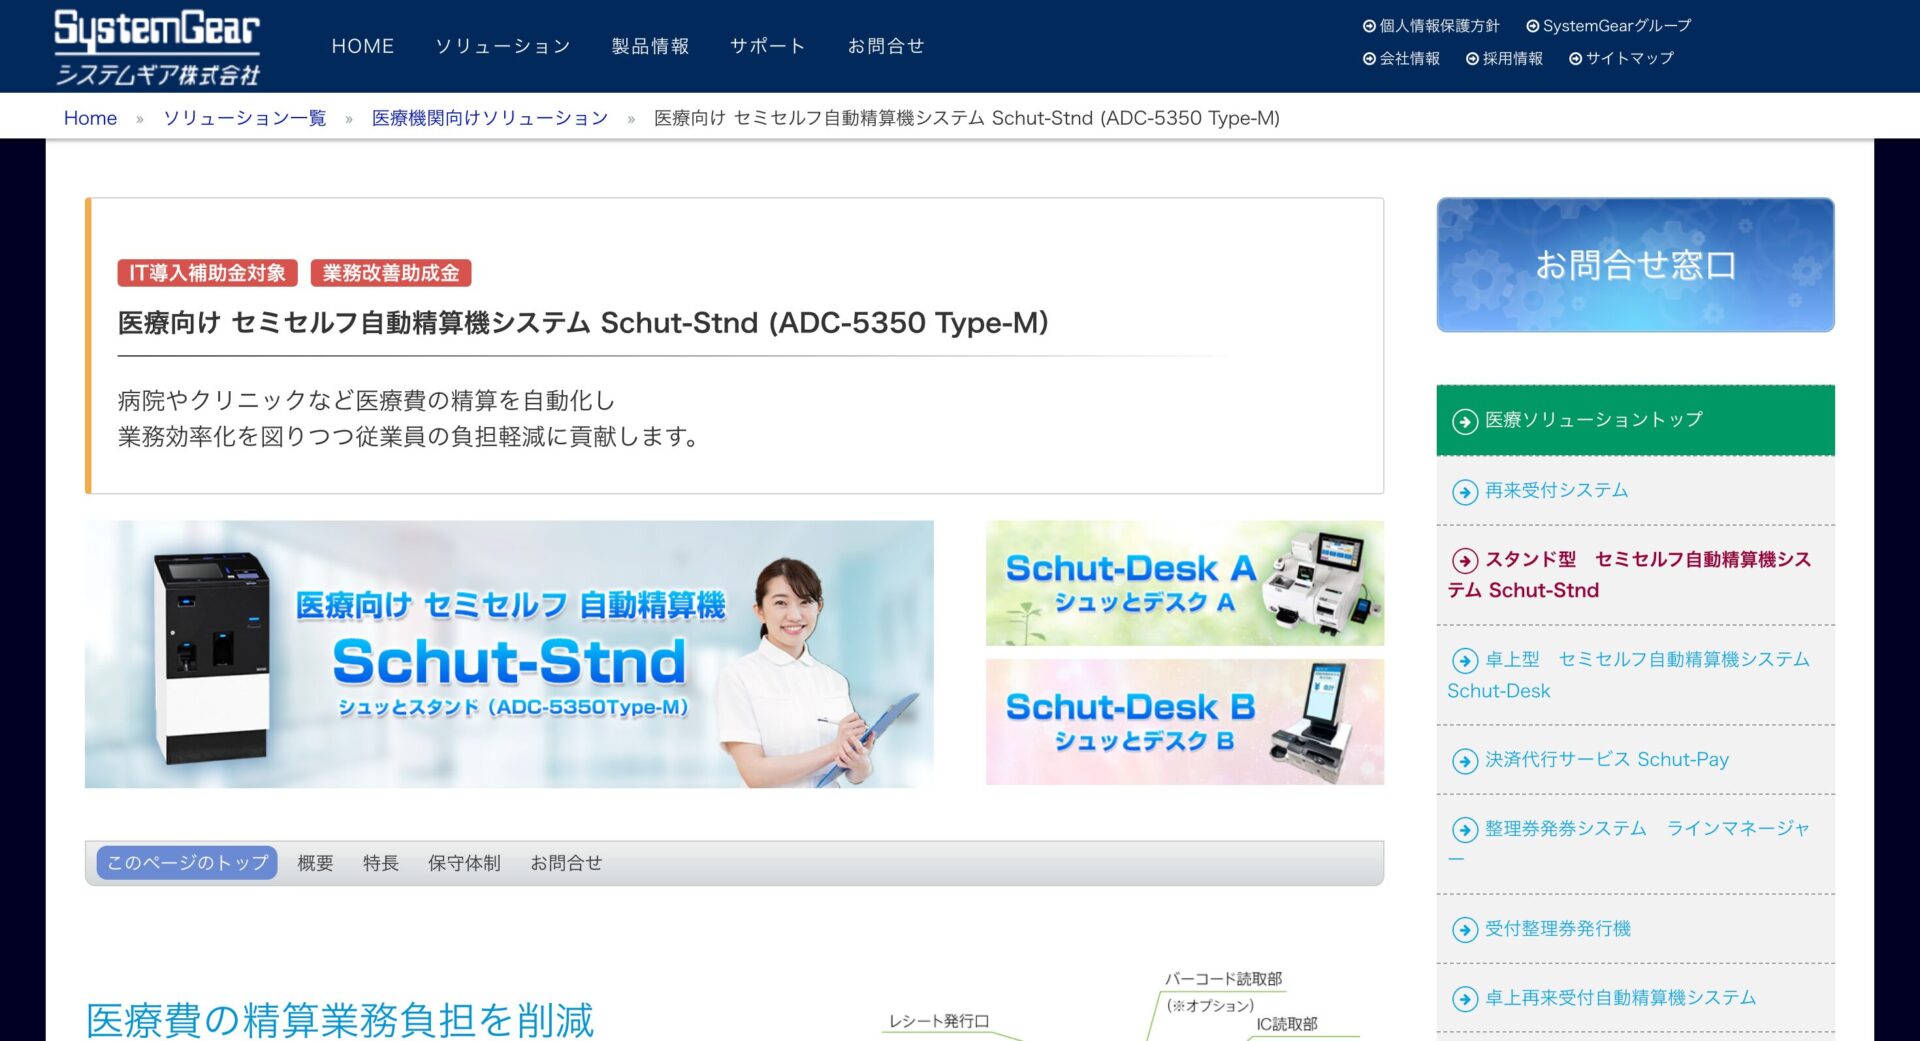The height and width of the screenshot is (1041, 1920).
Task: Open the Schut-Desk B banner
Action: pos(1185,722)
